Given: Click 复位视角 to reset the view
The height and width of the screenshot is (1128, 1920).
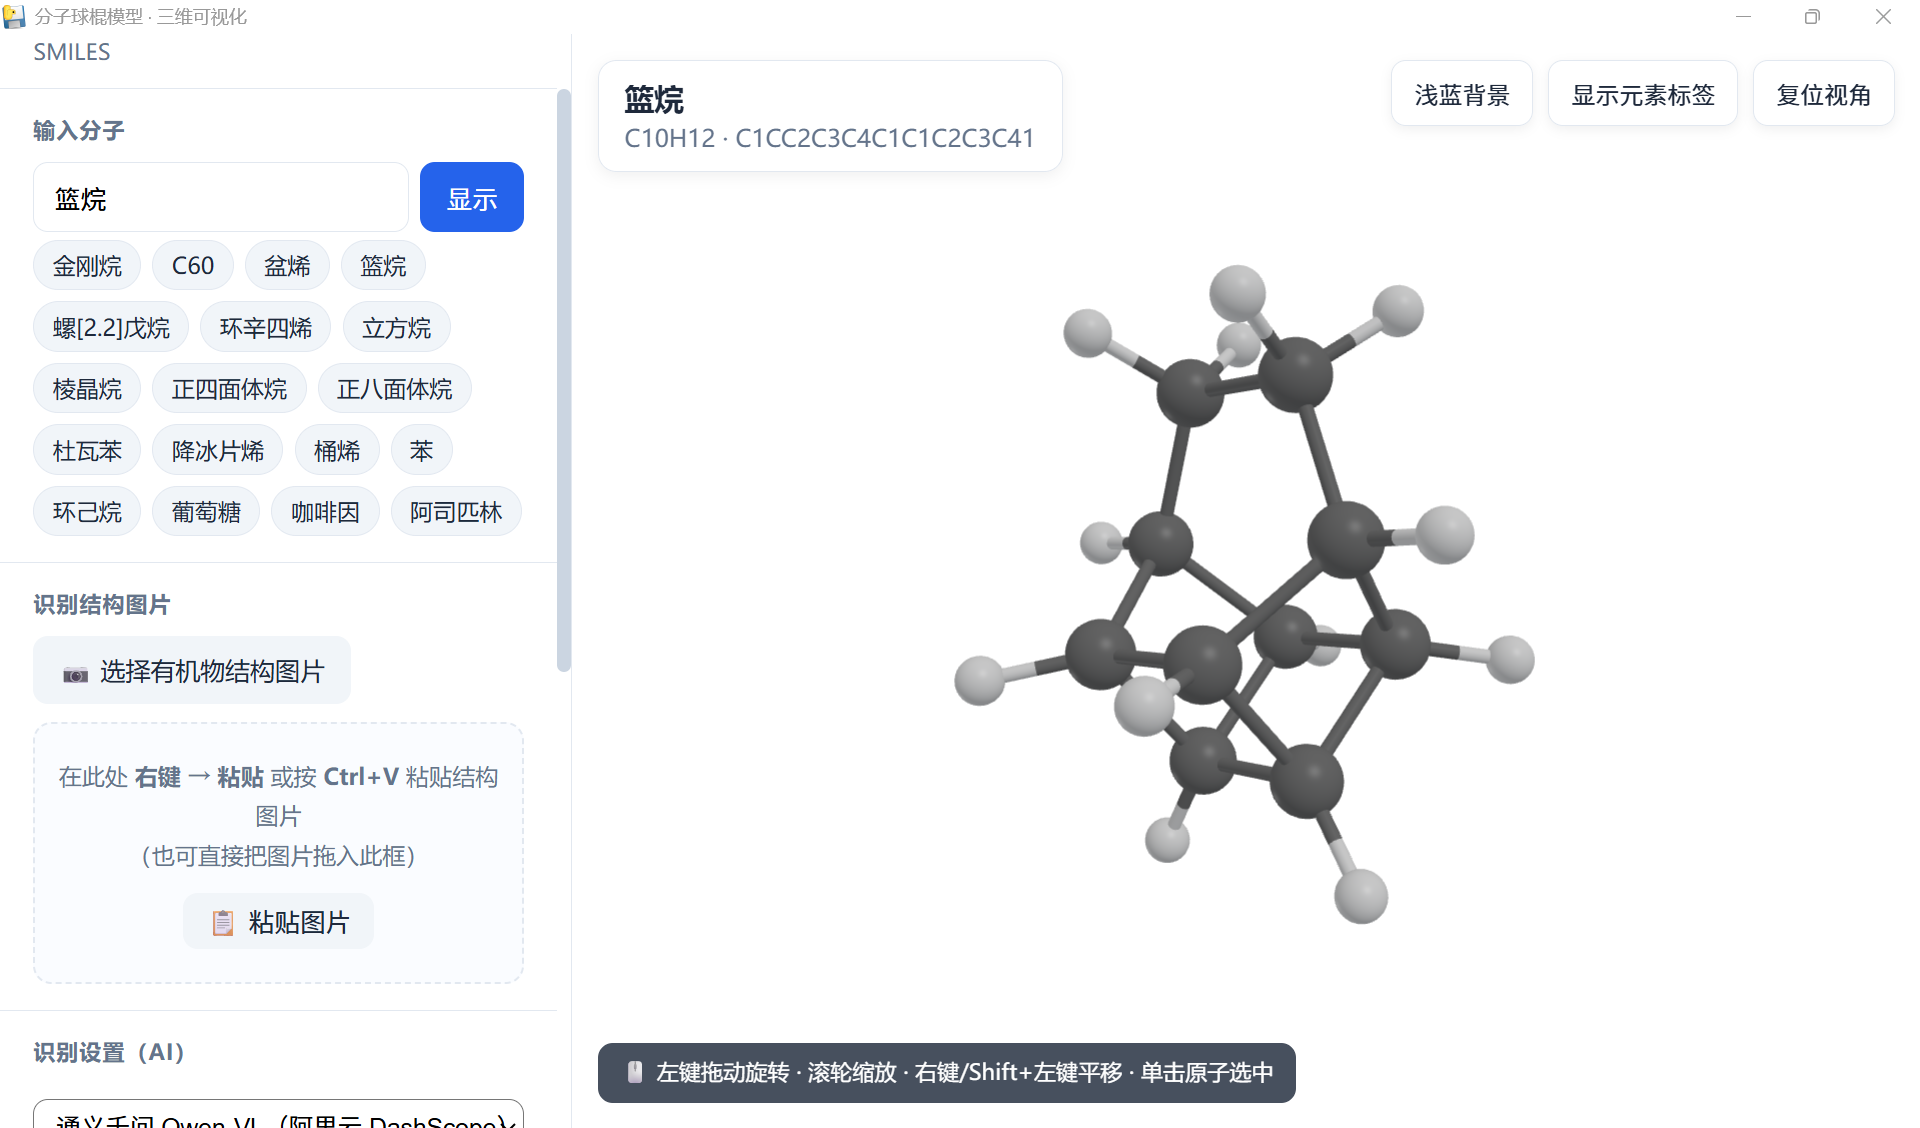Looking at the screenshot, I should [1824, 94].
